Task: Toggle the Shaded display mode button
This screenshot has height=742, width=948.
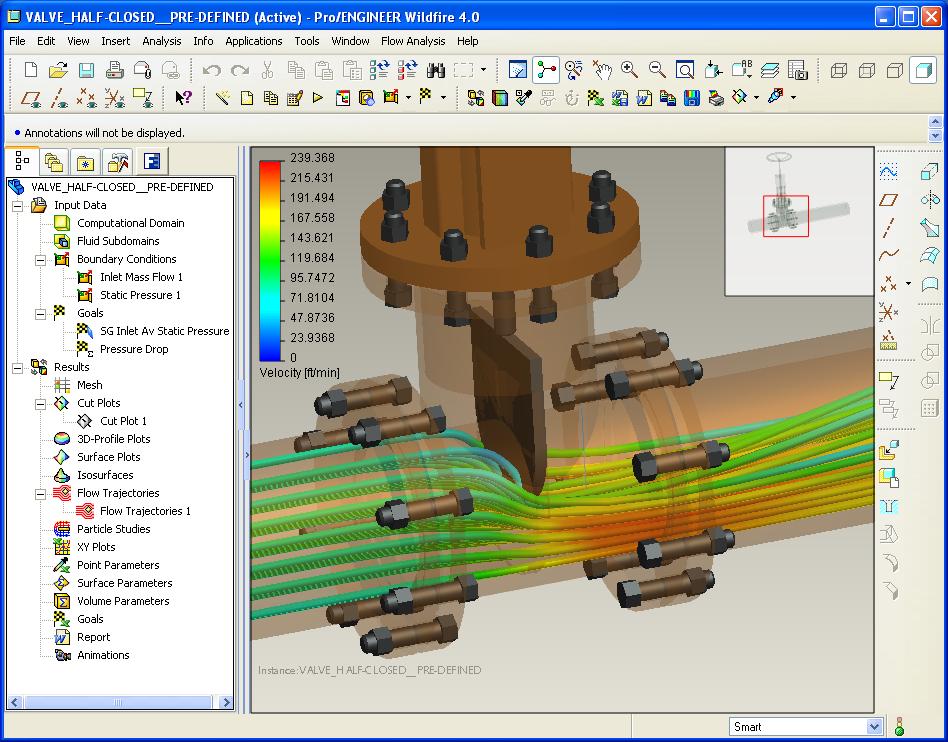Action: [922, 70]
